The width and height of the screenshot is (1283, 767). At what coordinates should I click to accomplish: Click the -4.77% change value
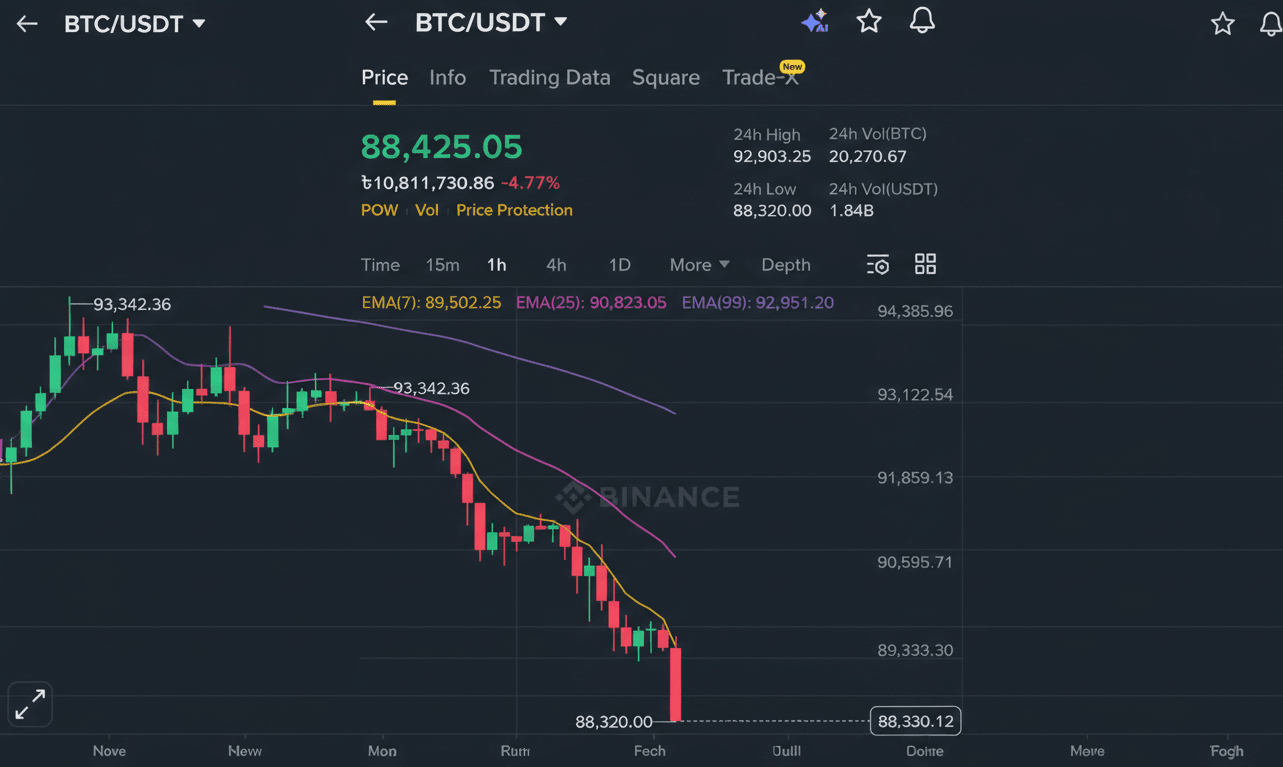[530, 183]
